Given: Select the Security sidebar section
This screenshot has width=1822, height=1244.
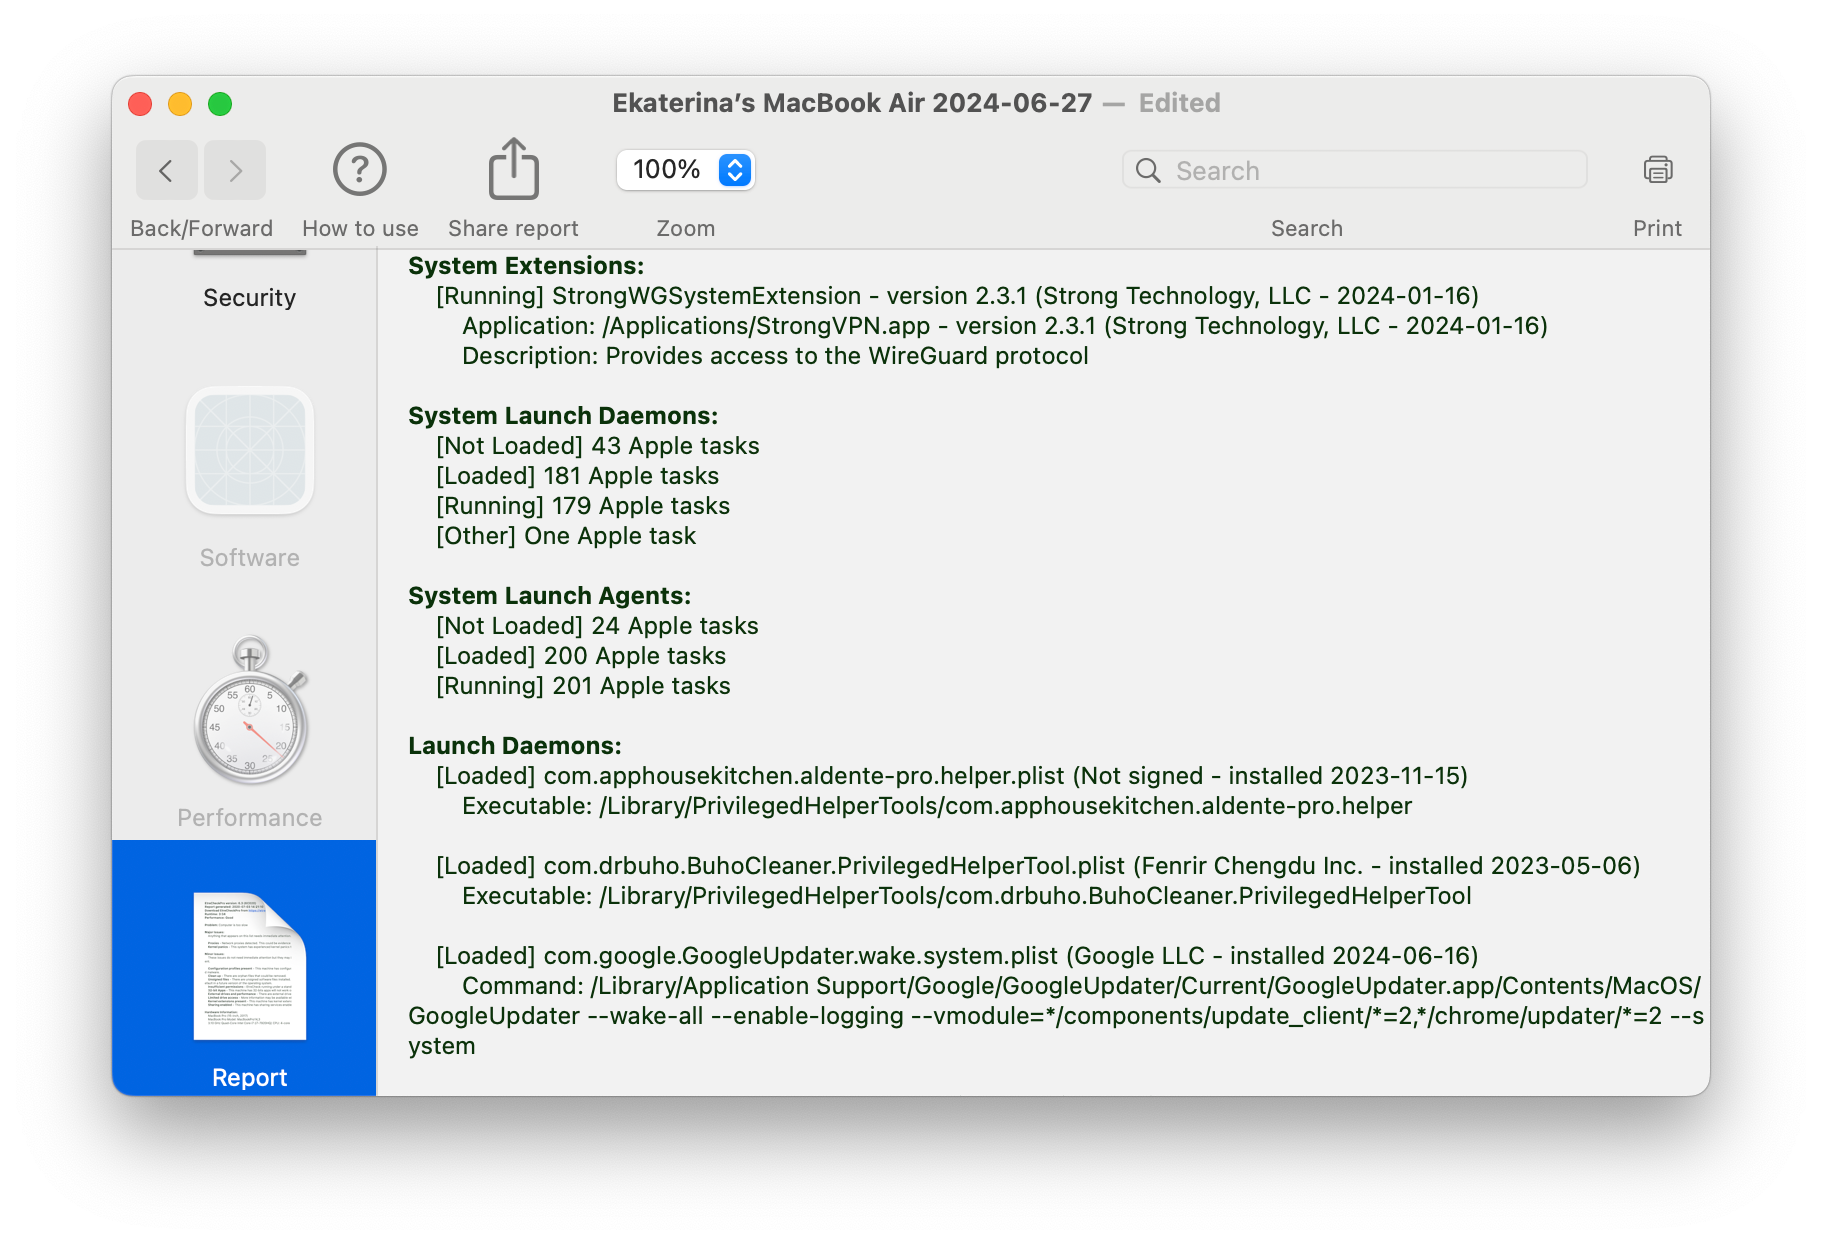Looking at the screenshot, I should click(x=249, y=297).
